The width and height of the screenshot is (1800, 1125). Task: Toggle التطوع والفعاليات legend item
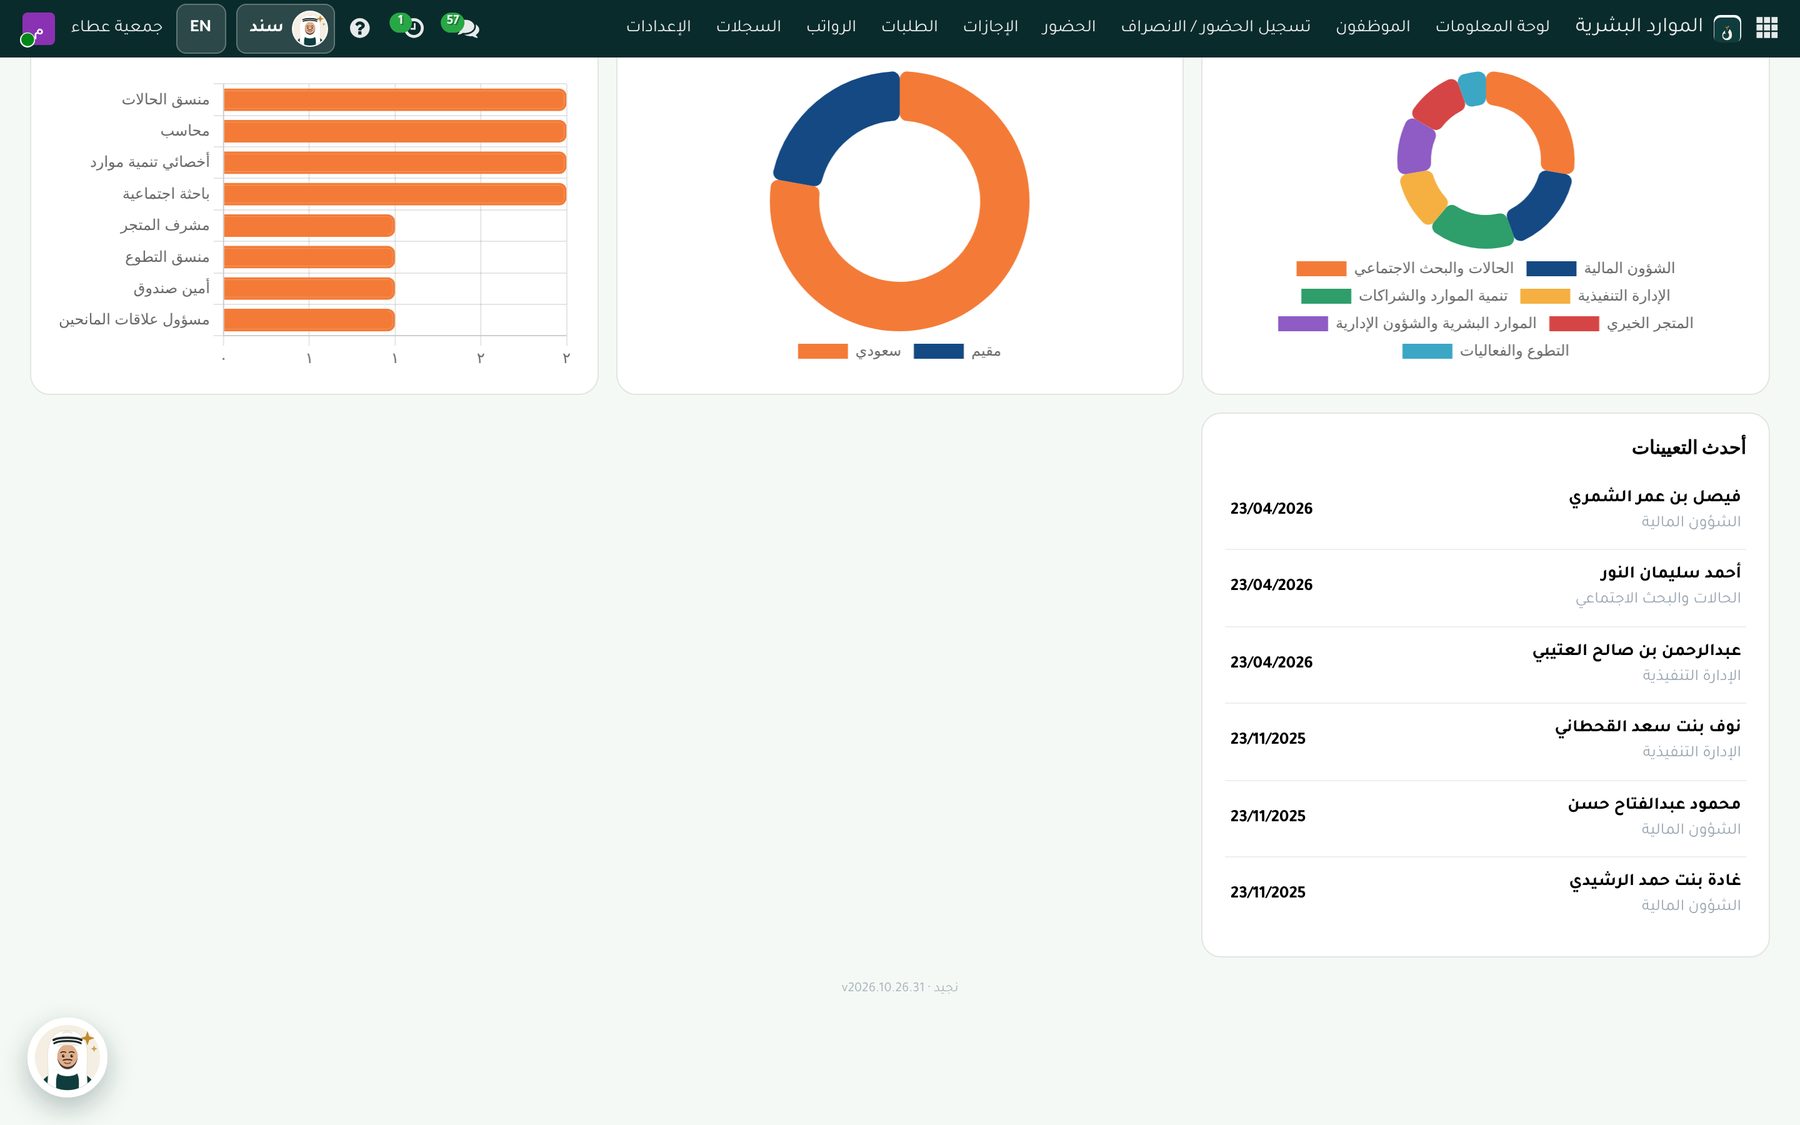1486,351
